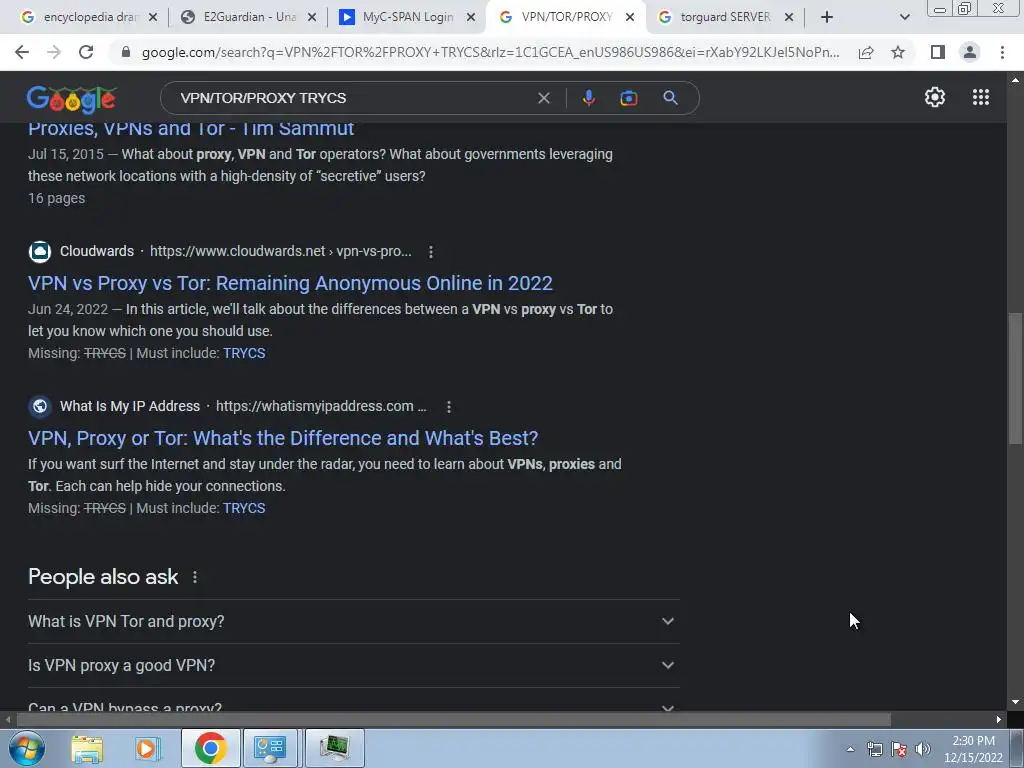Click the page scroll down arrow
Screen dimensions: 1024x768
coord(1014,702)
